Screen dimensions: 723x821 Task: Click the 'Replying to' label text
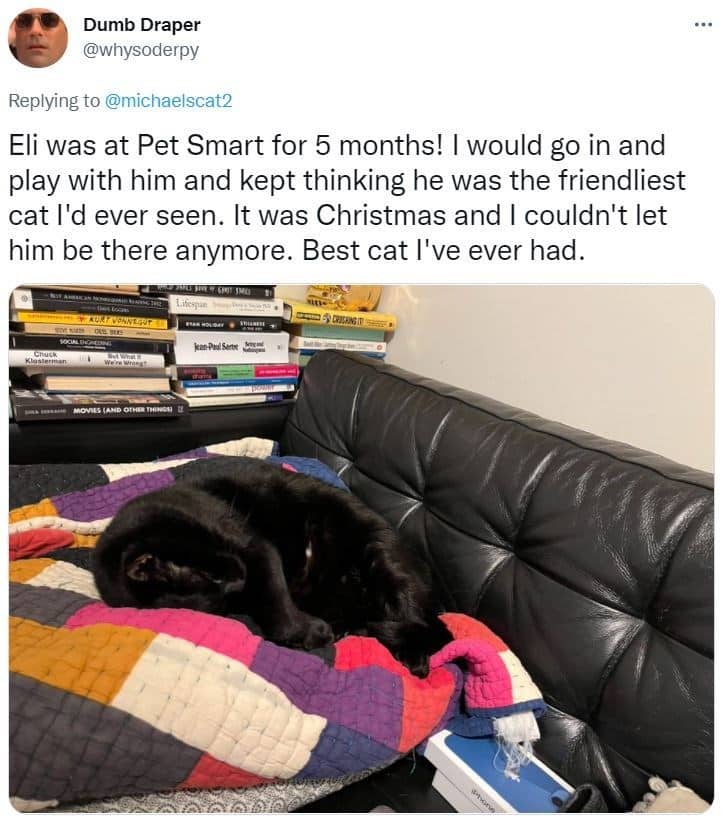tap(53, 101)
